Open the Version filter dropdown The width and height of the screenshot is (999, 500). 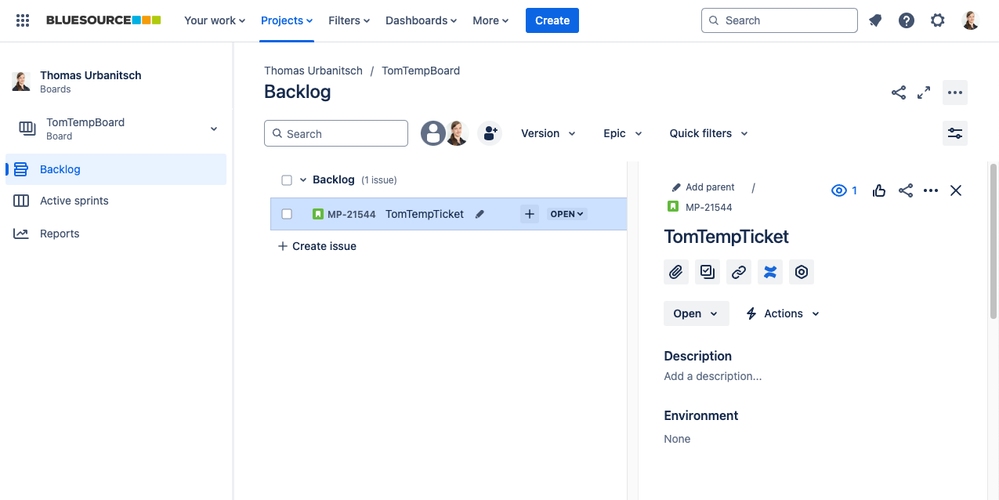point(548,133)
